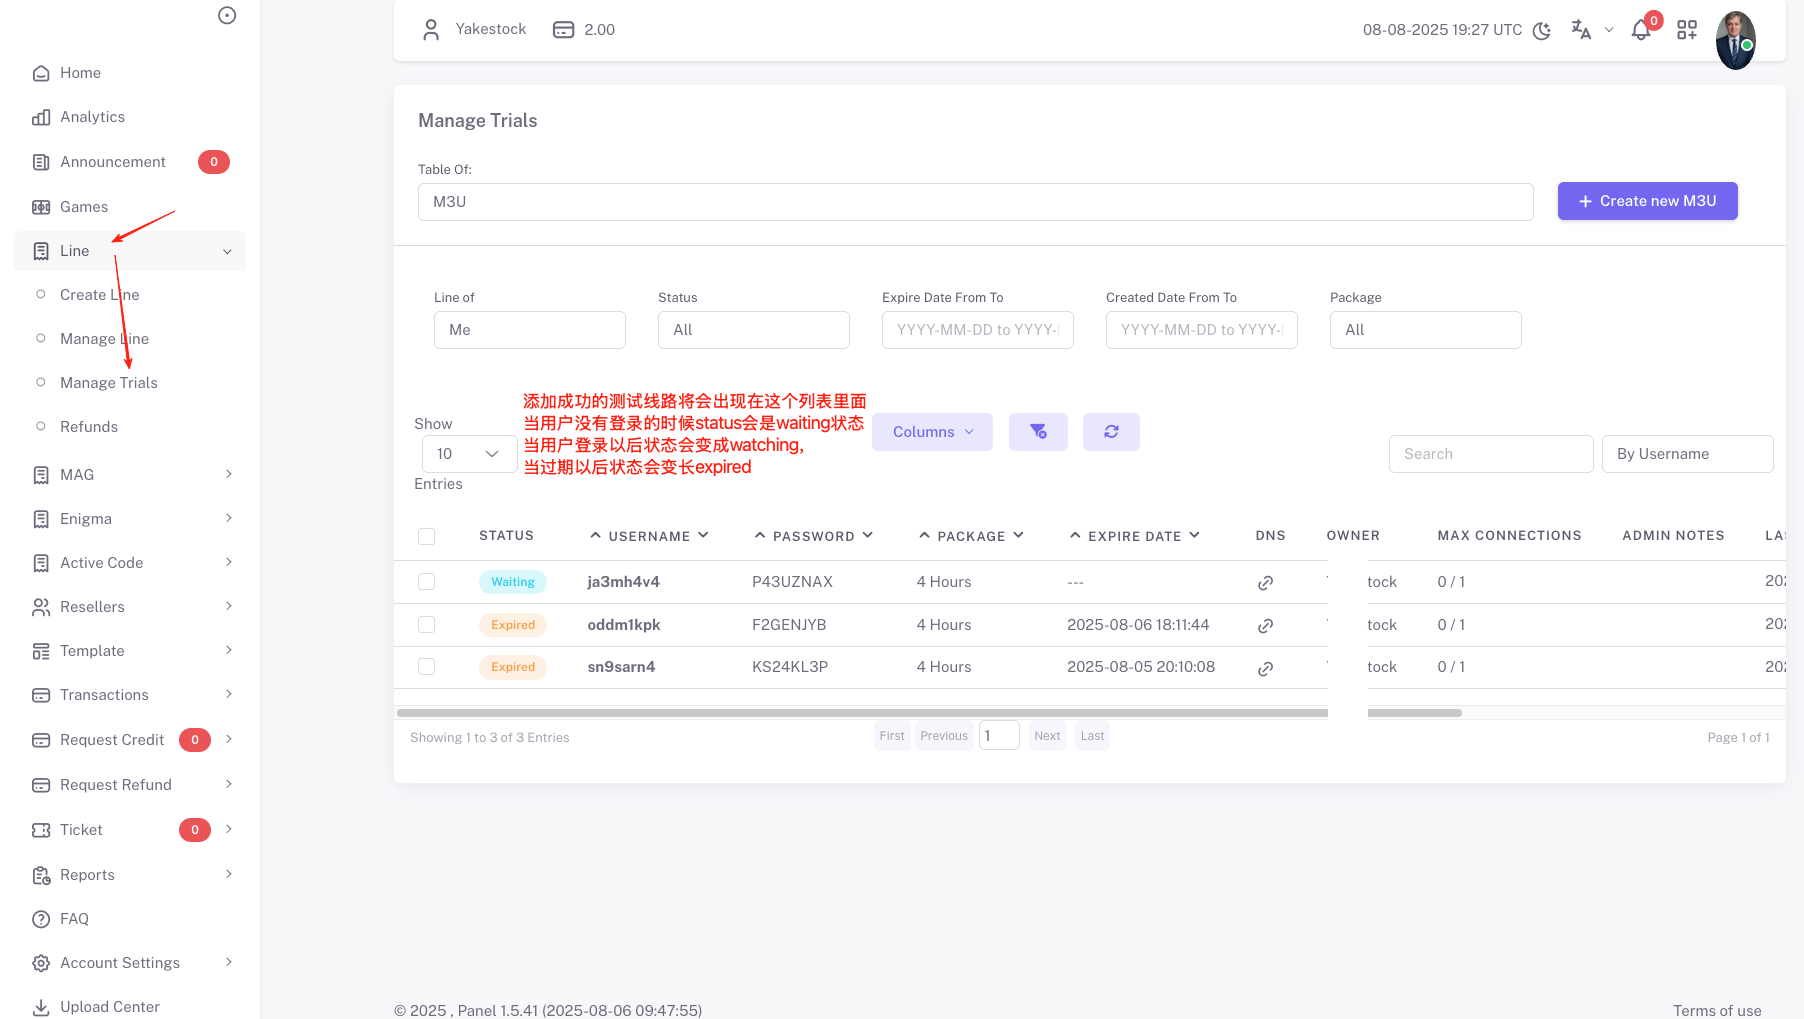The width and height of the screenshot is (1804, 1019).
Task: Copy DNS link for ja3mh4v4
Action: click(x=1265, y=583)
